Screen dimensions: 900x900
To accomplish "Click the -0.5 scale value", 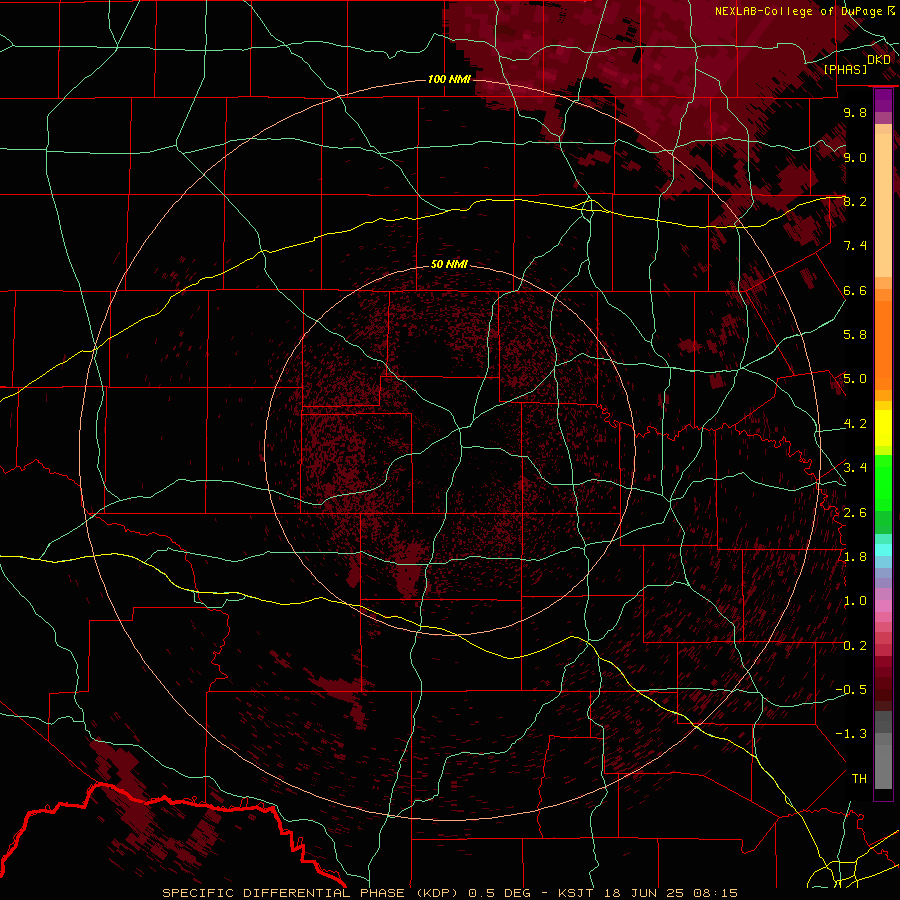I will (851, 690).
